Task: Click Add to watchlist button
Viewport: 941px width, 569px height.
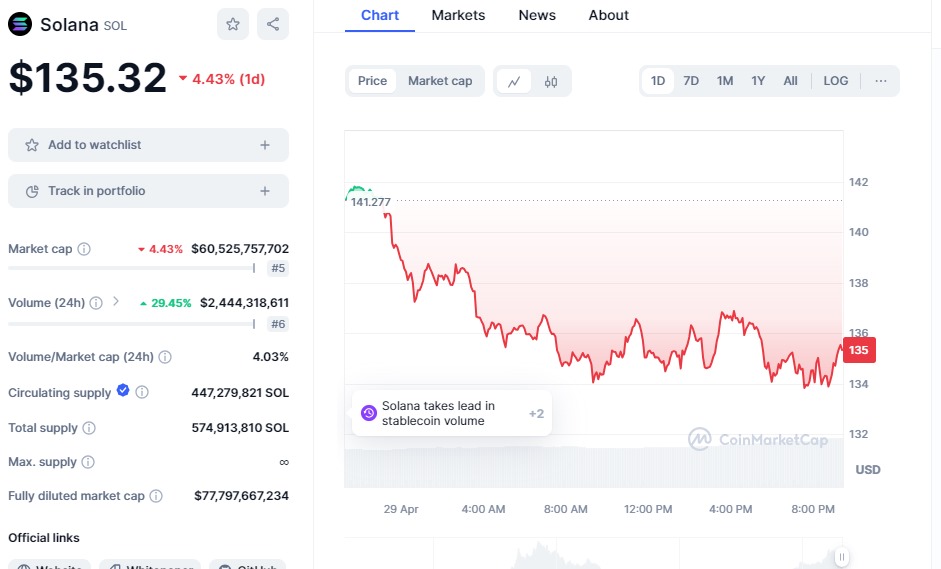Action: point(148,145)
